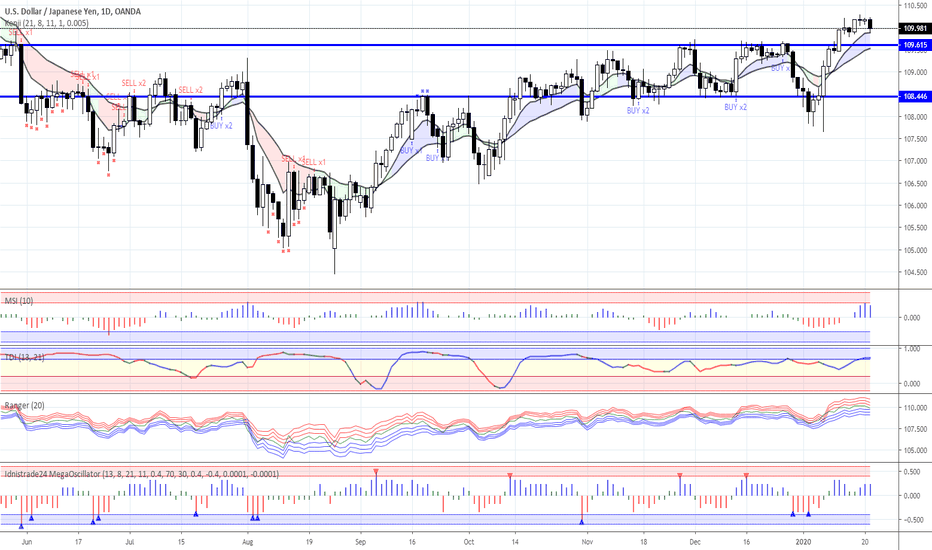932x550 pixels.
Task: Click the blue triangle marker near November in MegaOscillator
Action: point(582,520)
